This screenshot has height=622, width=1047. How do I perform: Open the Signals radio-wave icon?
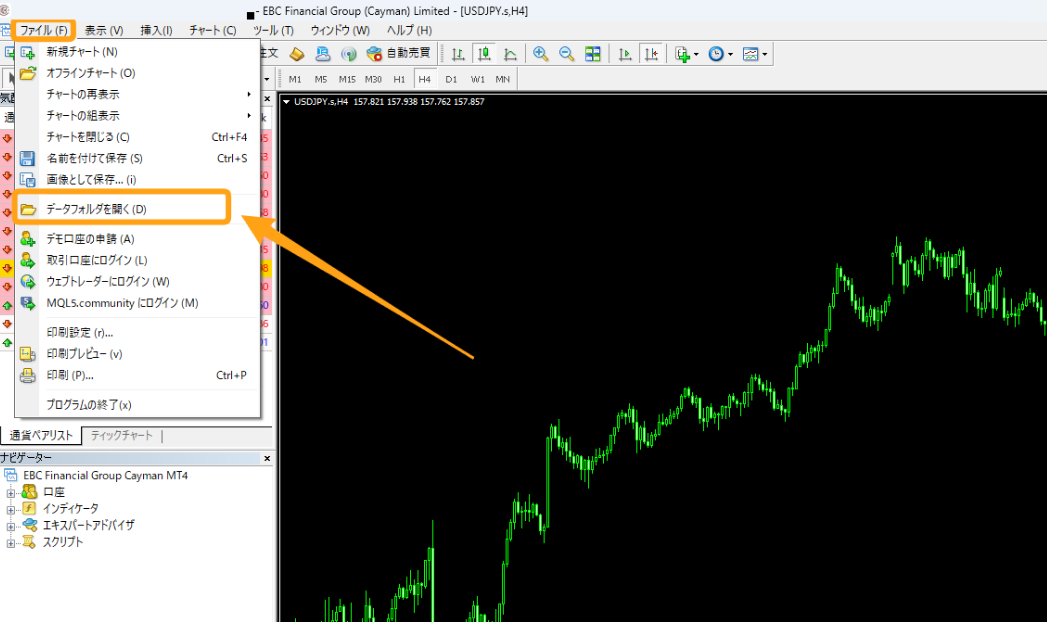click(348, 54)
